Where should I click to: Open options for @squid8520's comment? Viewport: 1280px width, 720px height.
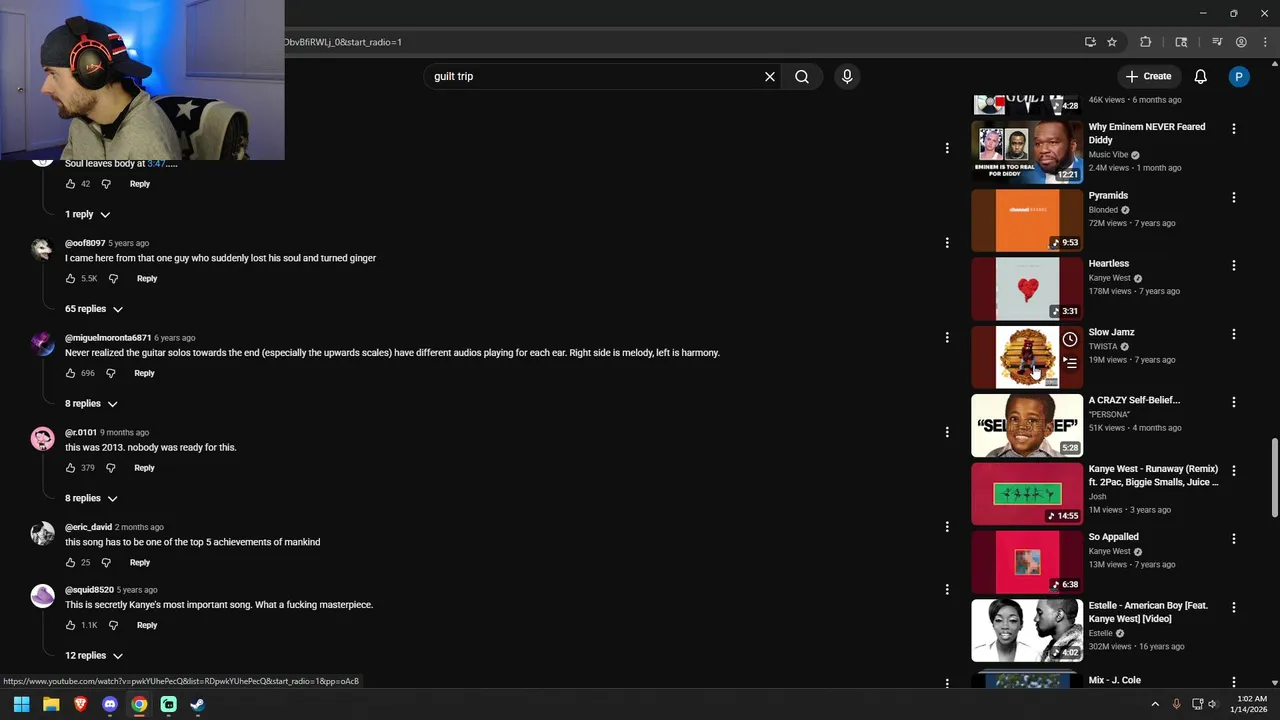click(x=947, y=590)
